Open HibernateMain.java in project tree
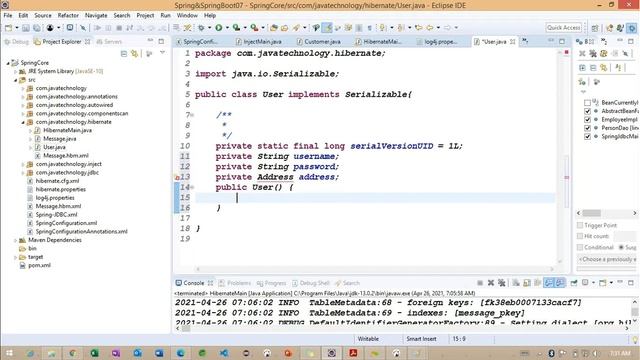Viewport: 640px width, 360px height. 67,130
